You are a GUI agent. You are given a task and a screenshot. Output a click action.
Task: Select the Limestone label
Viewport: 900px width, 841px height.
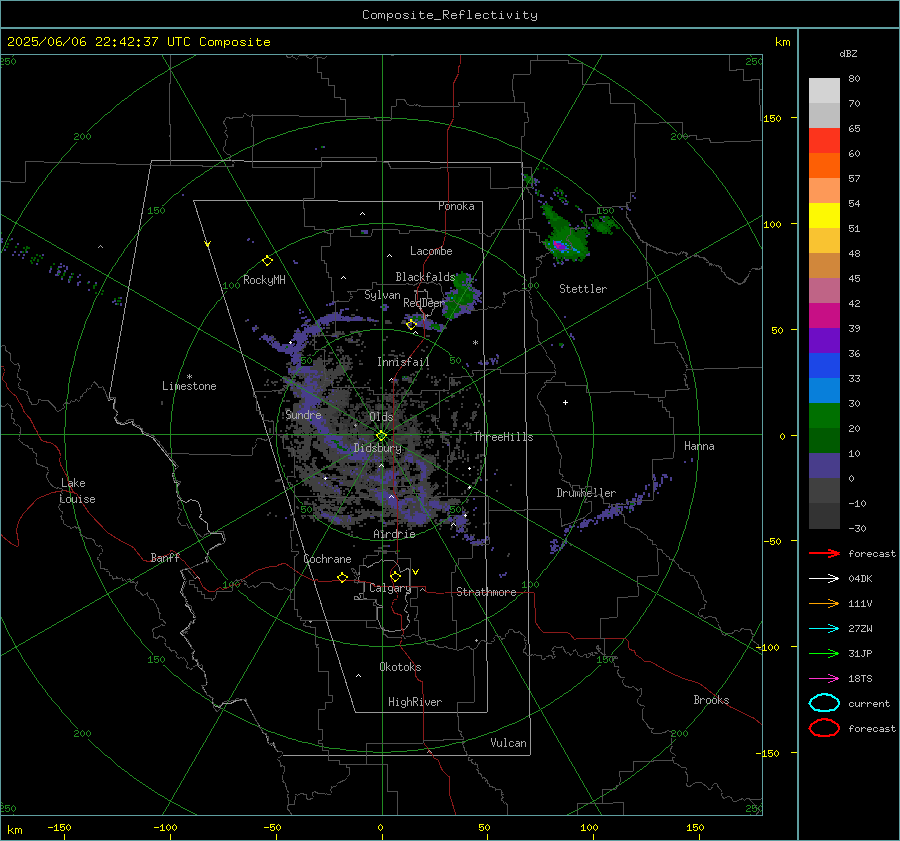pyautogui.click(x=189, y=386)
